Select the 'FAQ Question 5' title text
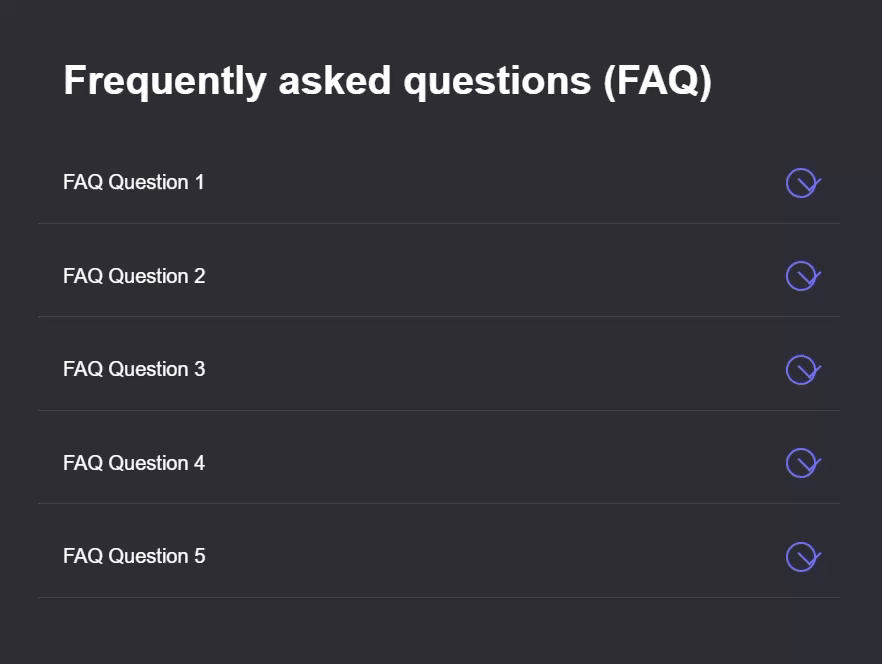Image resolution: width=882 pixels, height=664 pixels. 134,556
